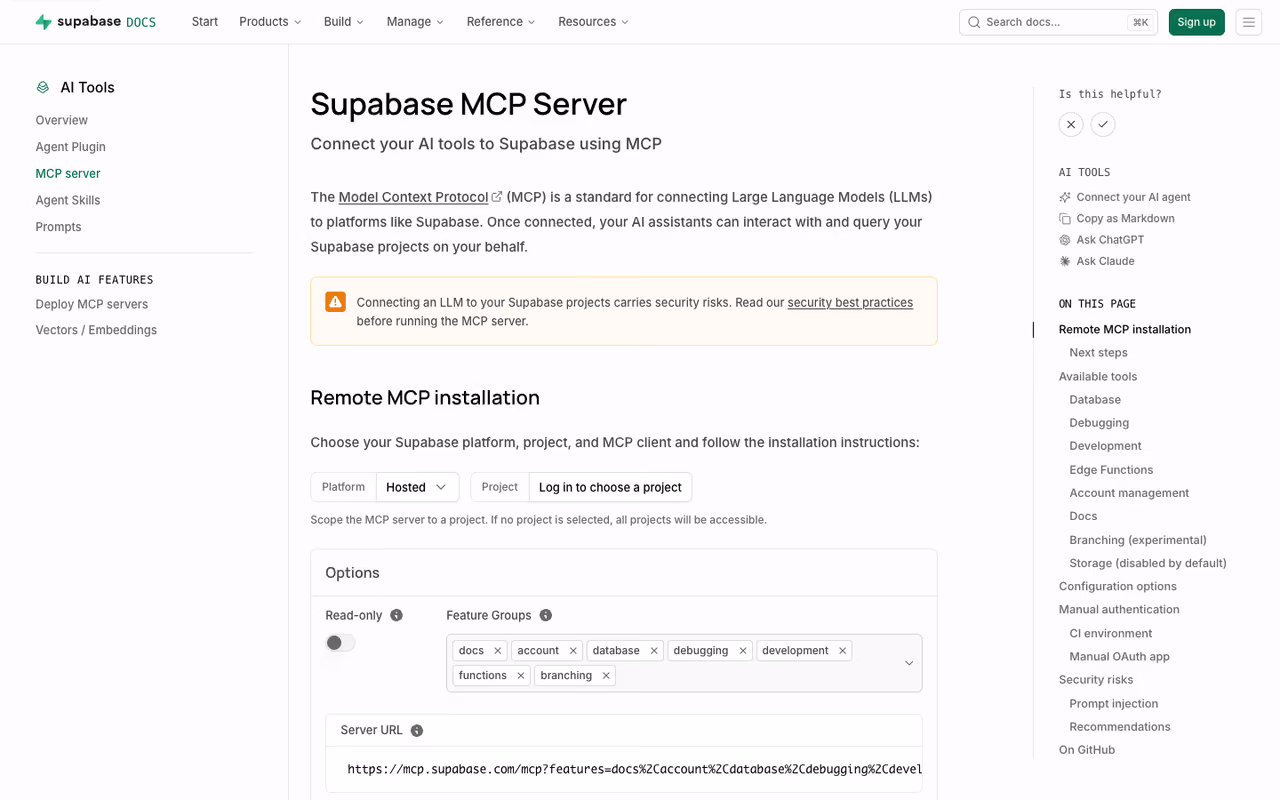Jump to Storage (disabled by default) section

tap(1148, 563)
